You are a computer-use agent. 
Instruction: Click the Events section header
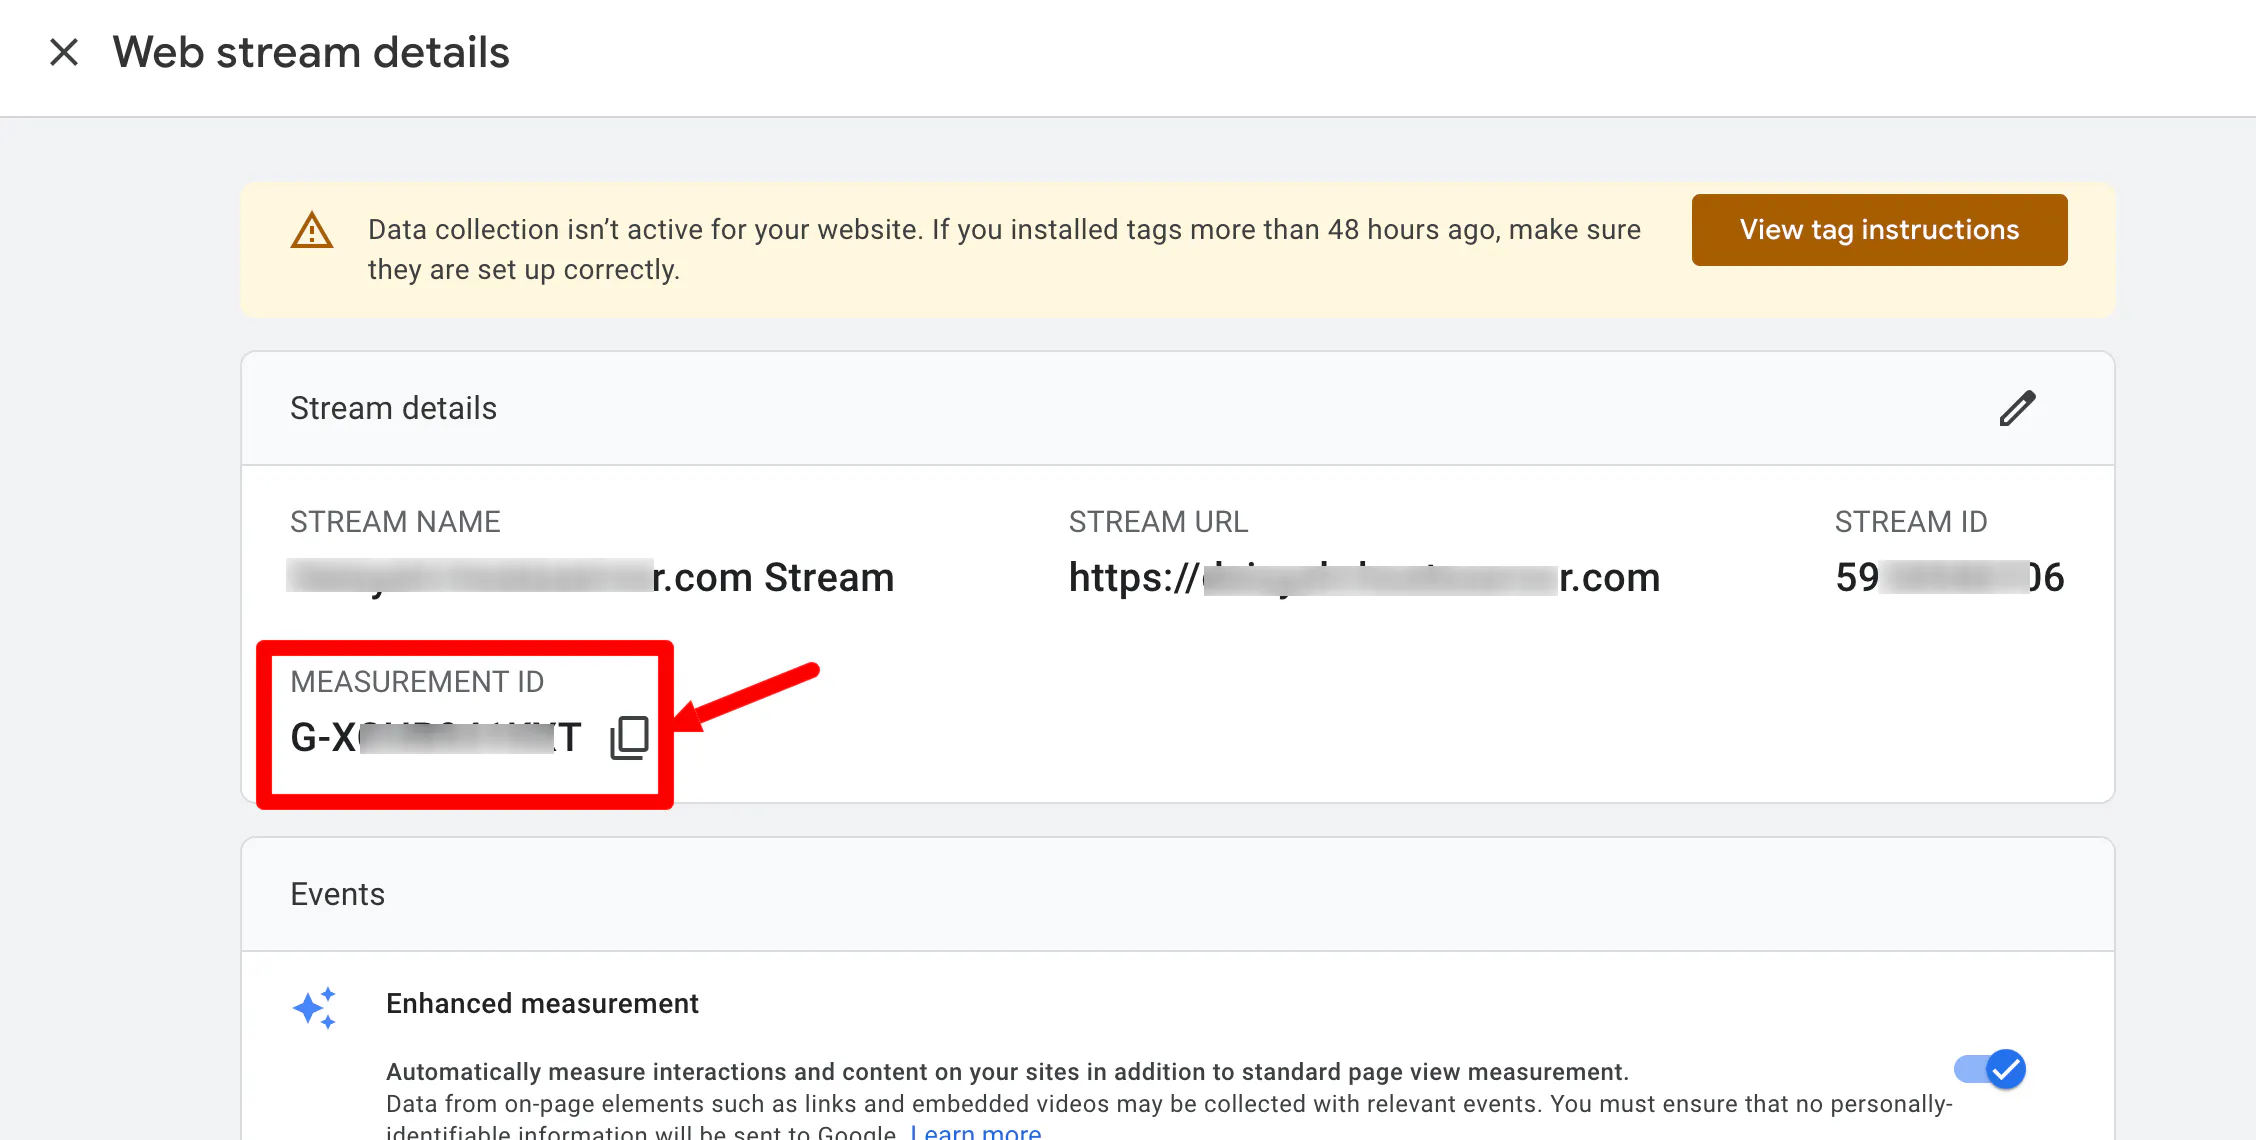pyautogui.click(x=337, y=894)
